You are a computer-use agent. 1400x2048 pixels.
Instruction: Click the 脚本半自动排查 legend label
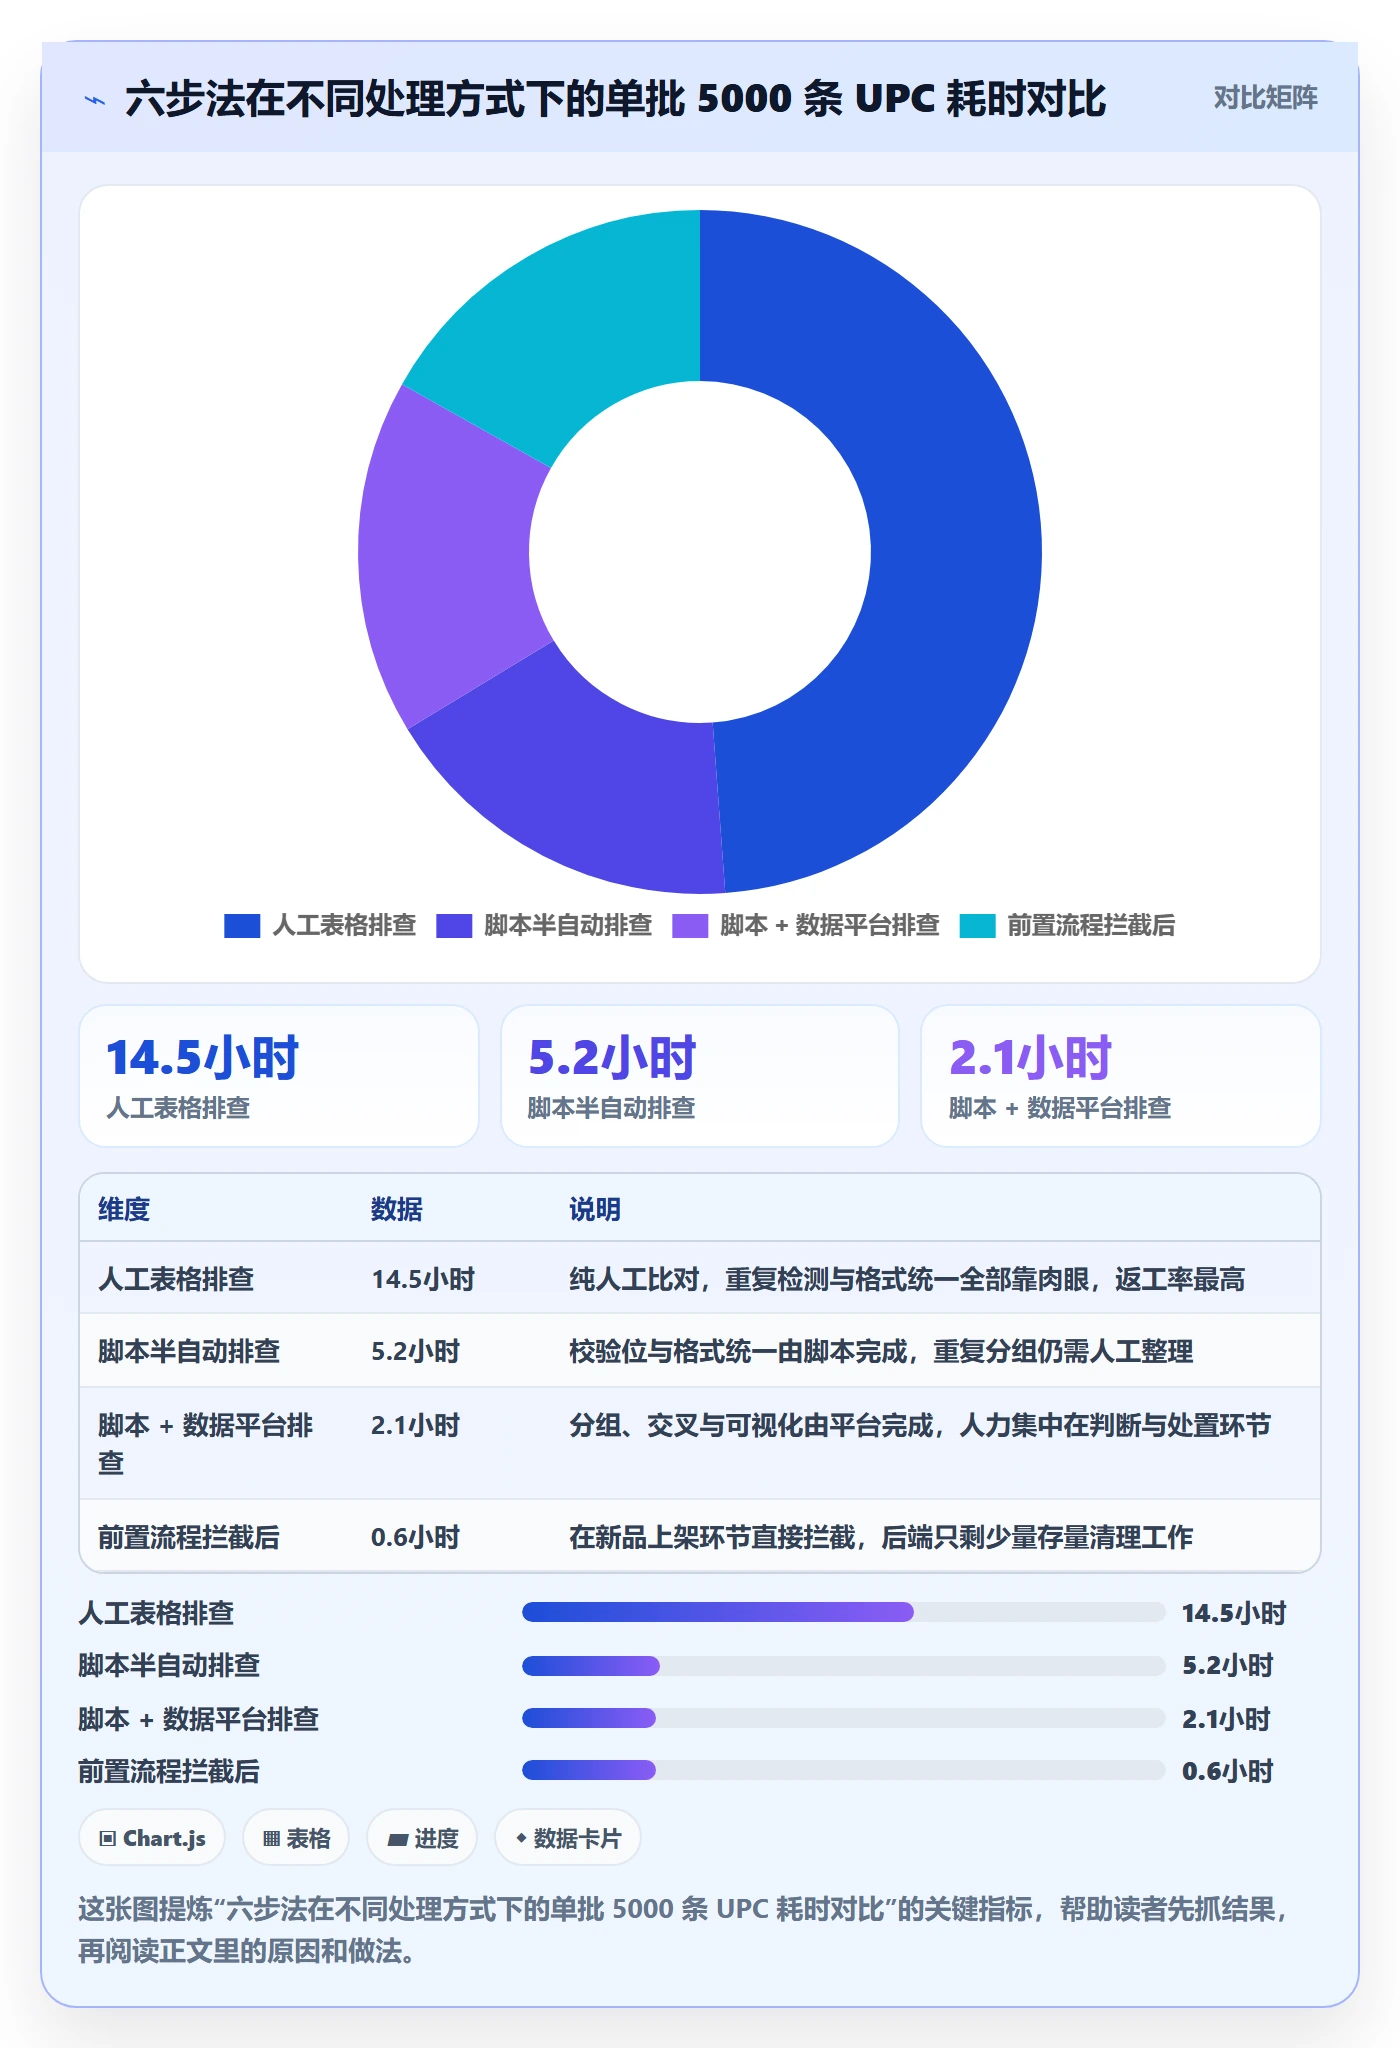click(x=568, y=926)
